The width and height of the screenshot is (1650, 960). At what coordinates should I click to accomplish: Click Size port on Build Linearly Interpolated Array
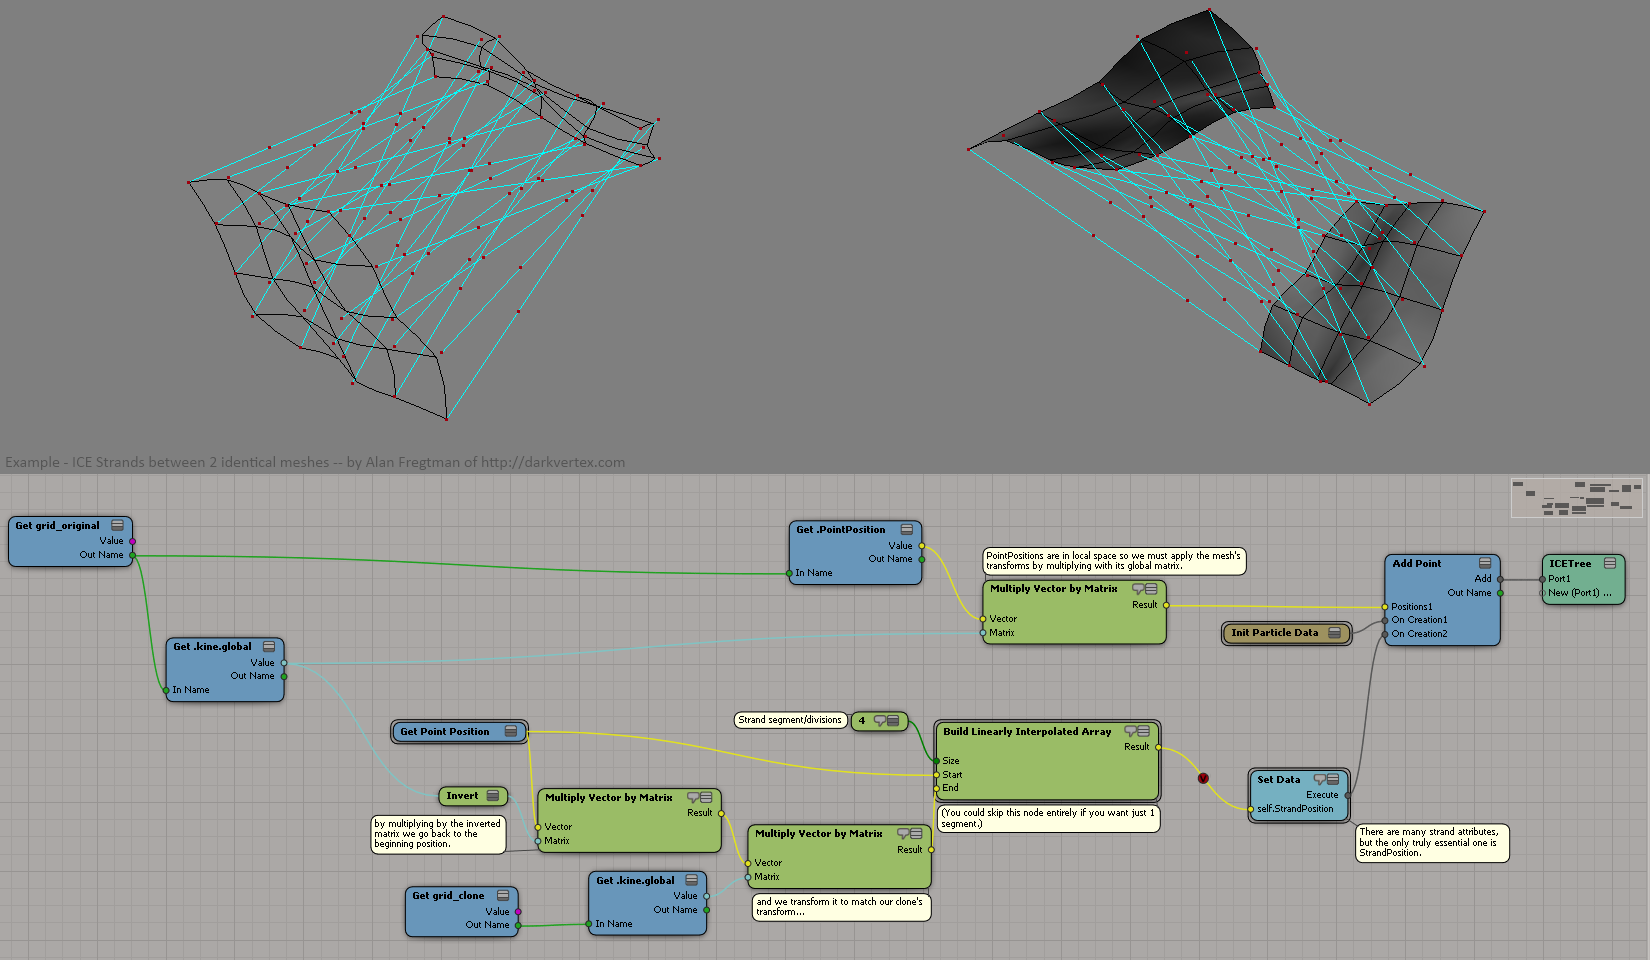[937, 761]
